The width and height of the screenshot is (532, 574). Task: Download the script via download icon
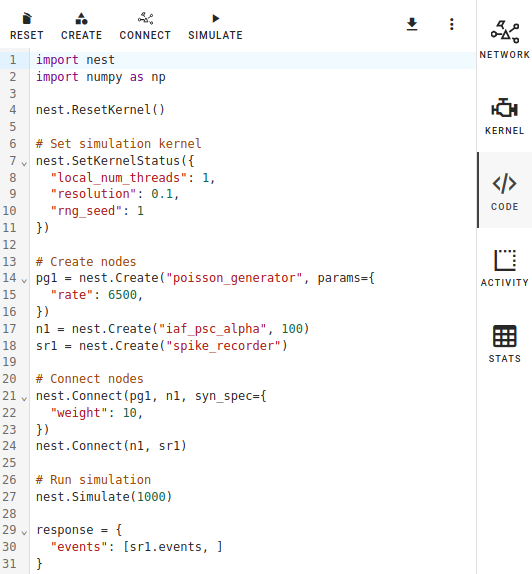pyautogui.click(x=412, y=24)
